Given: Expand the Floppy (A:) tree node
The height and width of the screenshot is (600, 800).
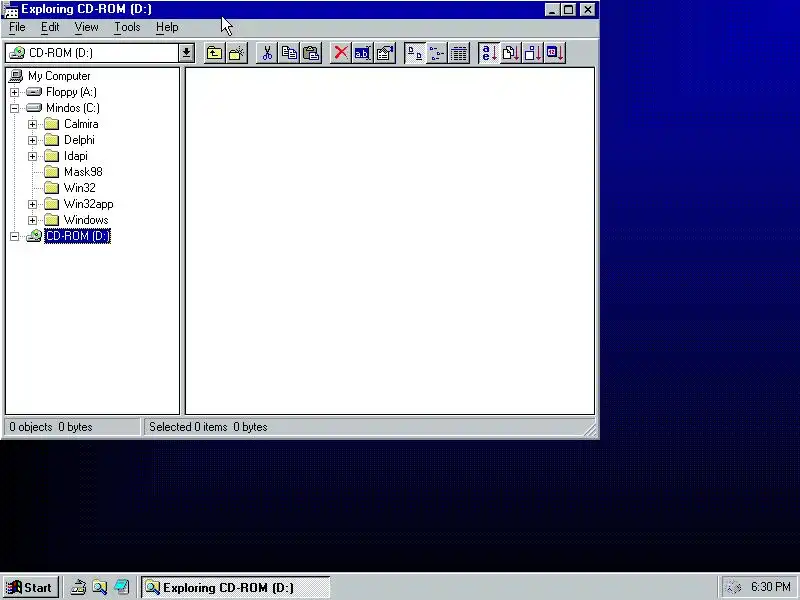Looking at the screenshot, I should coord(14,92).
